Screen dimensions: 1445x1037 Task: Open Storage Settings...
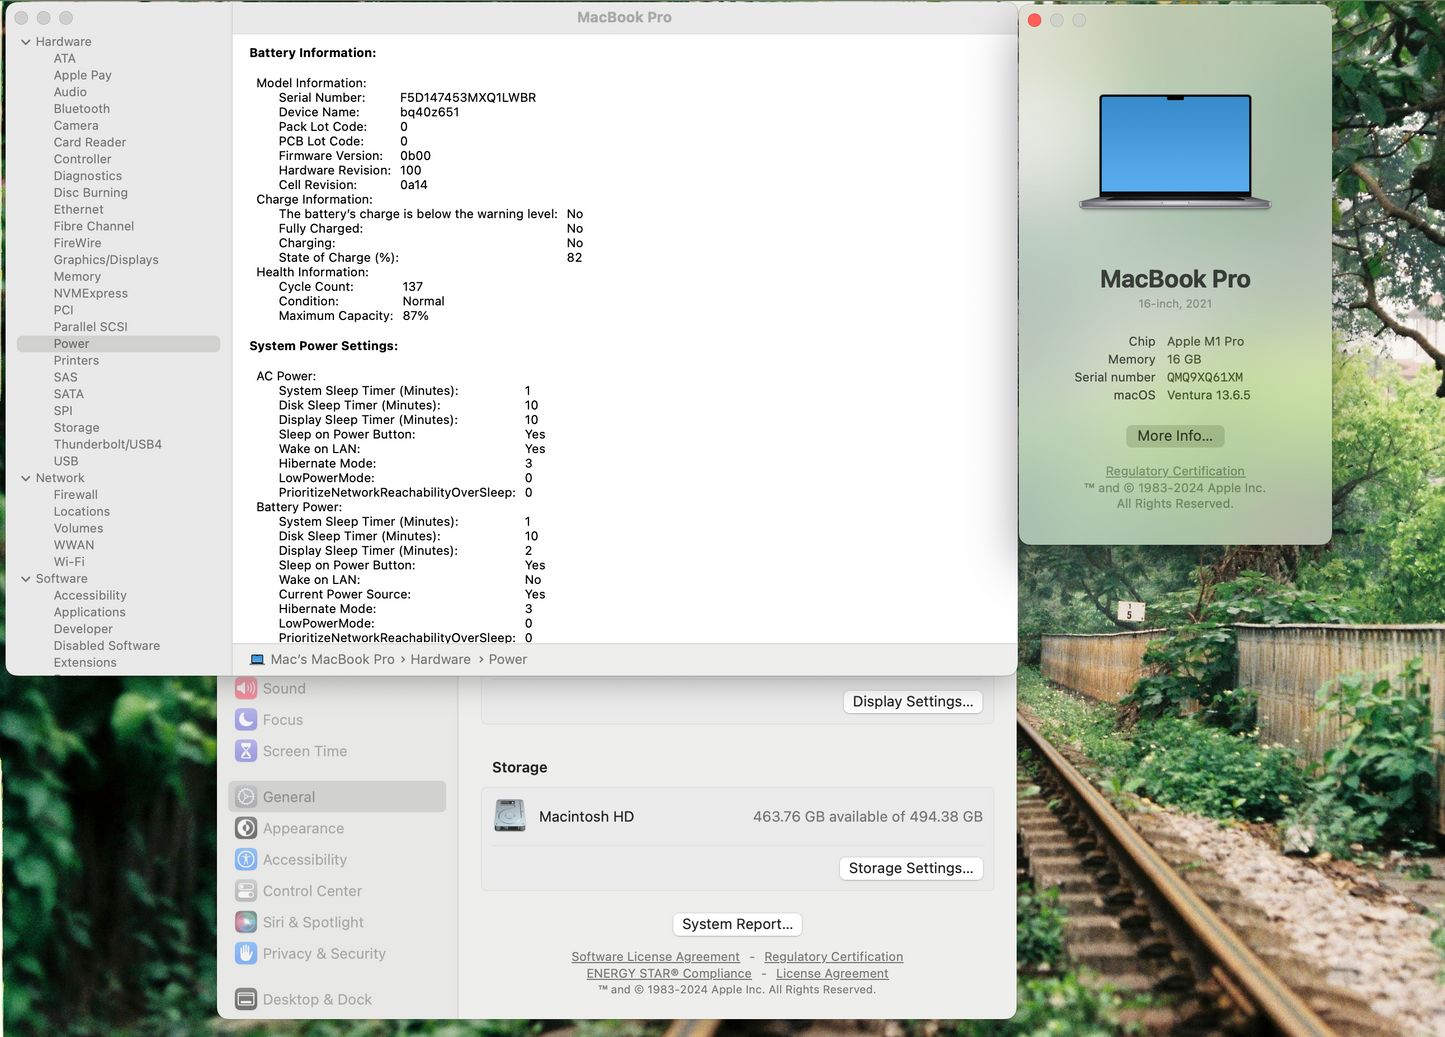coord(910,868)
